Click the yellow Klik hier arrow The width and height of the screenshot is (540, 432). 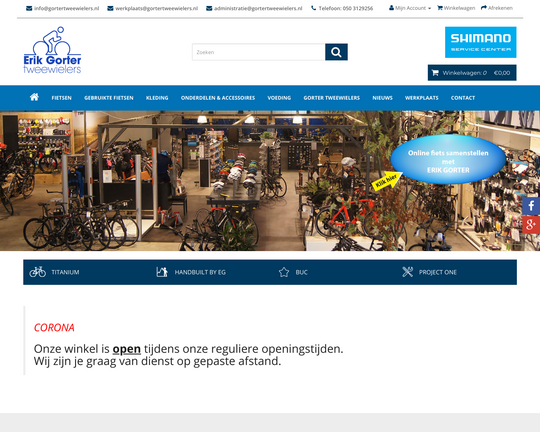(387, 181)
